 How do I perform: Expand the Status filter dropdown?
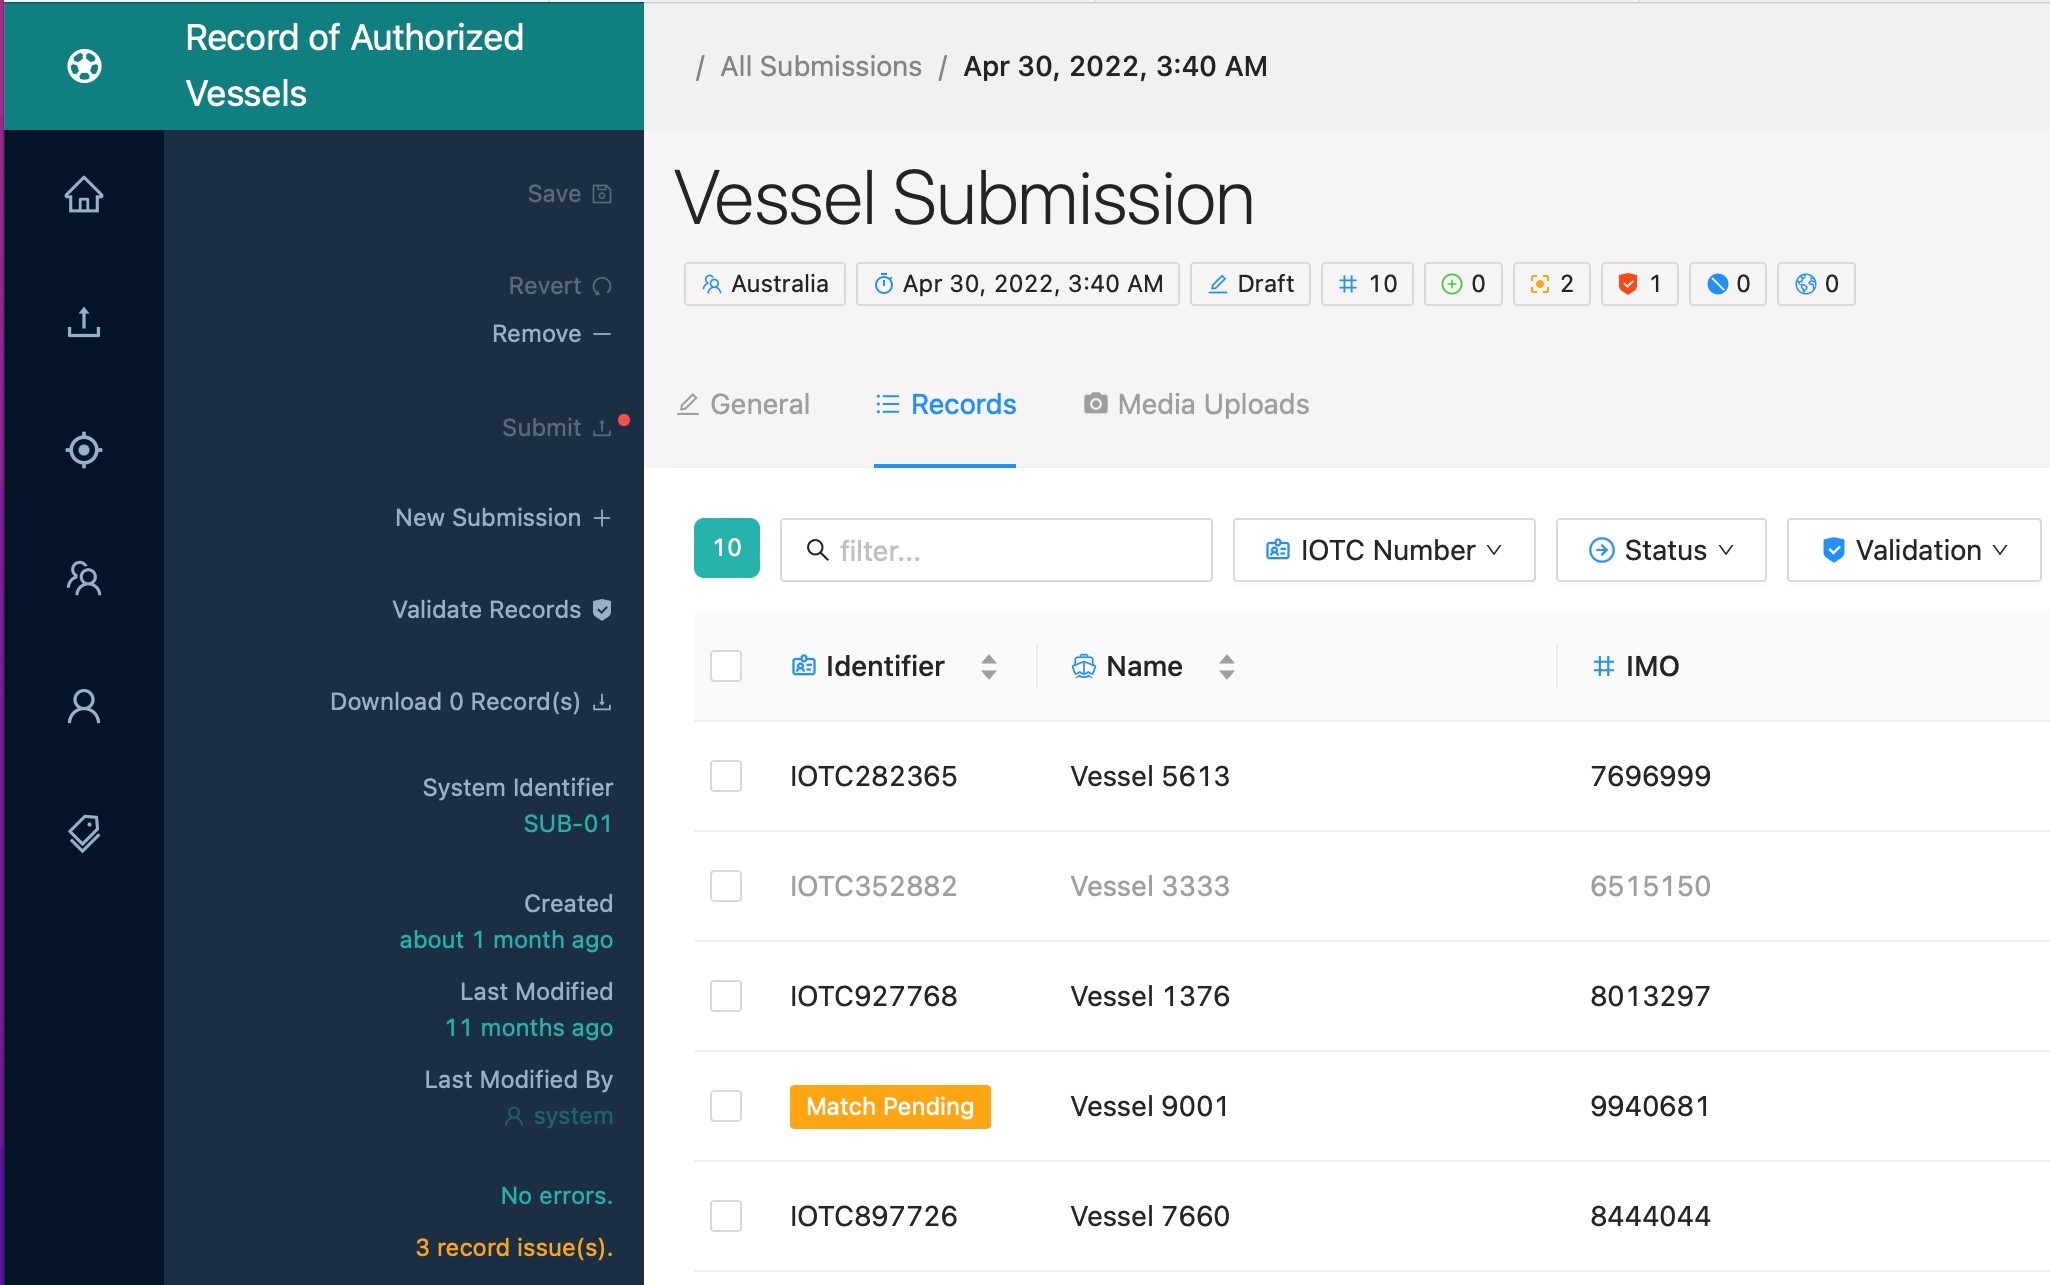pyautogui.click(x=1660, y=550)
